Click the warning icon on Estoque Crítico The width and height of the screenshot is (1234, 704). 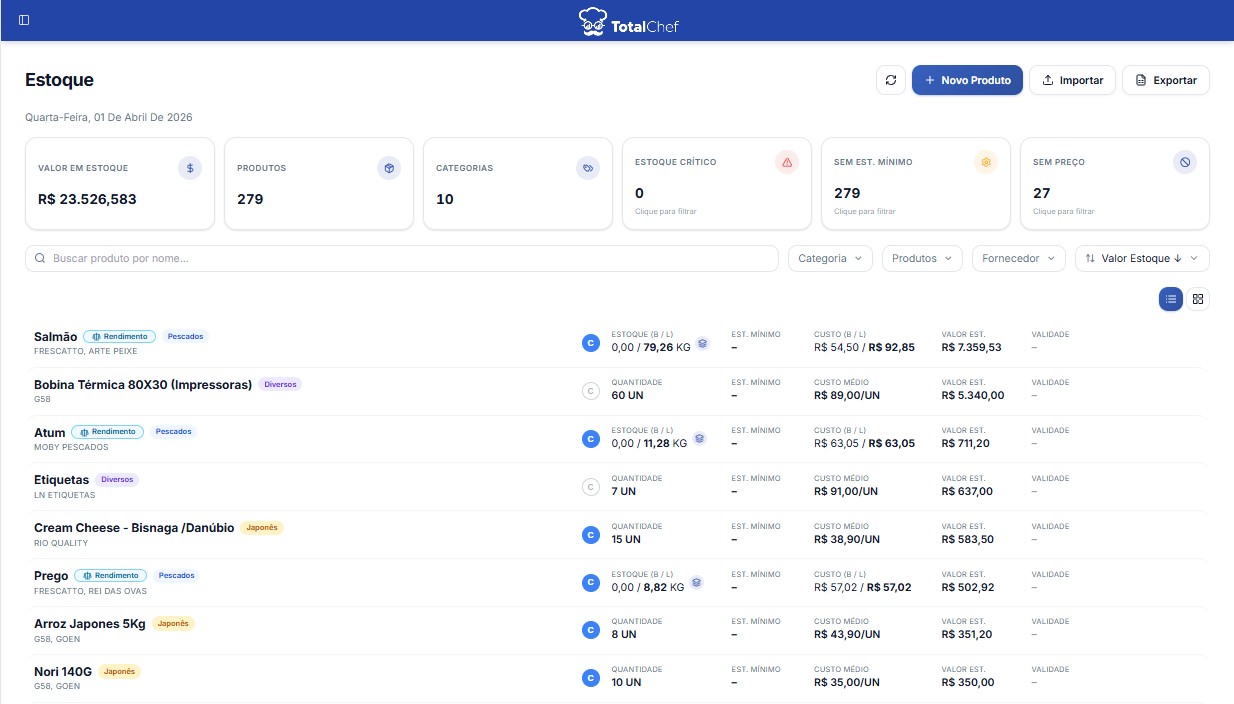pos(787,162)
